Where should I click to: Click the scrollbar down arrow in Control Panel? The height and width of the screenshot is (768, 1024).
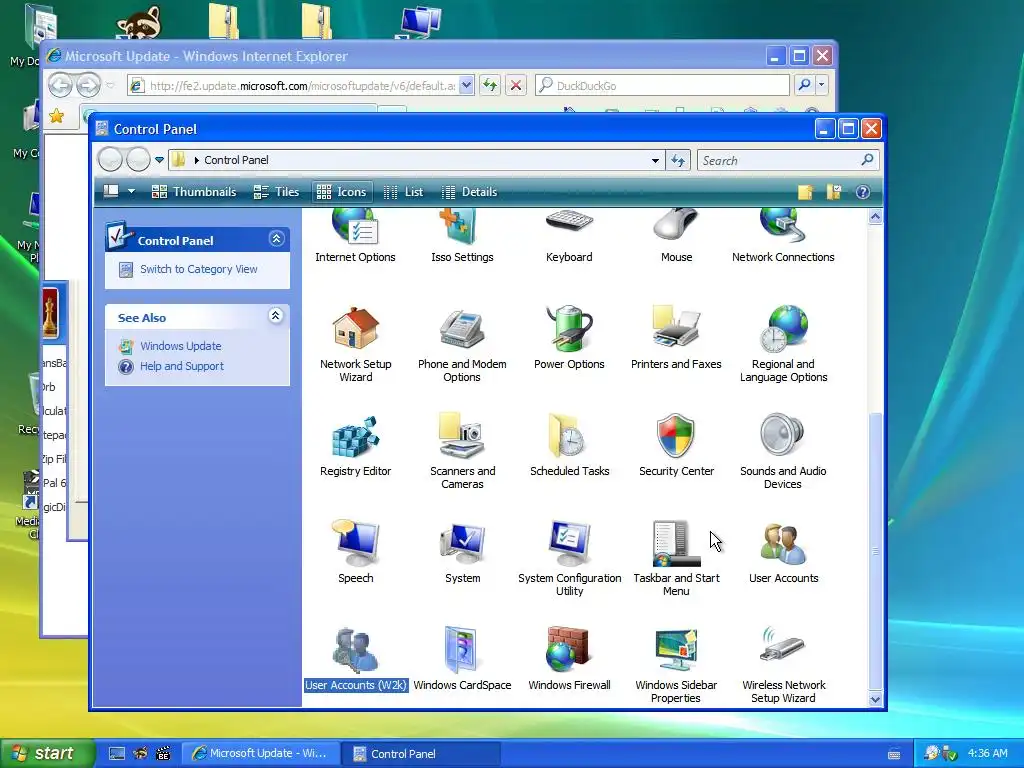(875, 699)
